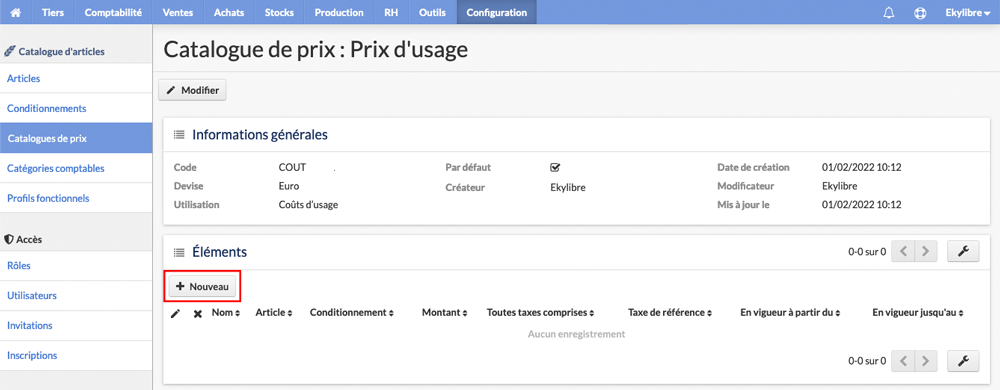This screenshot has width=1000, height=390.
Task: Open Invitations in the sidebar
Action: (76, 326)
